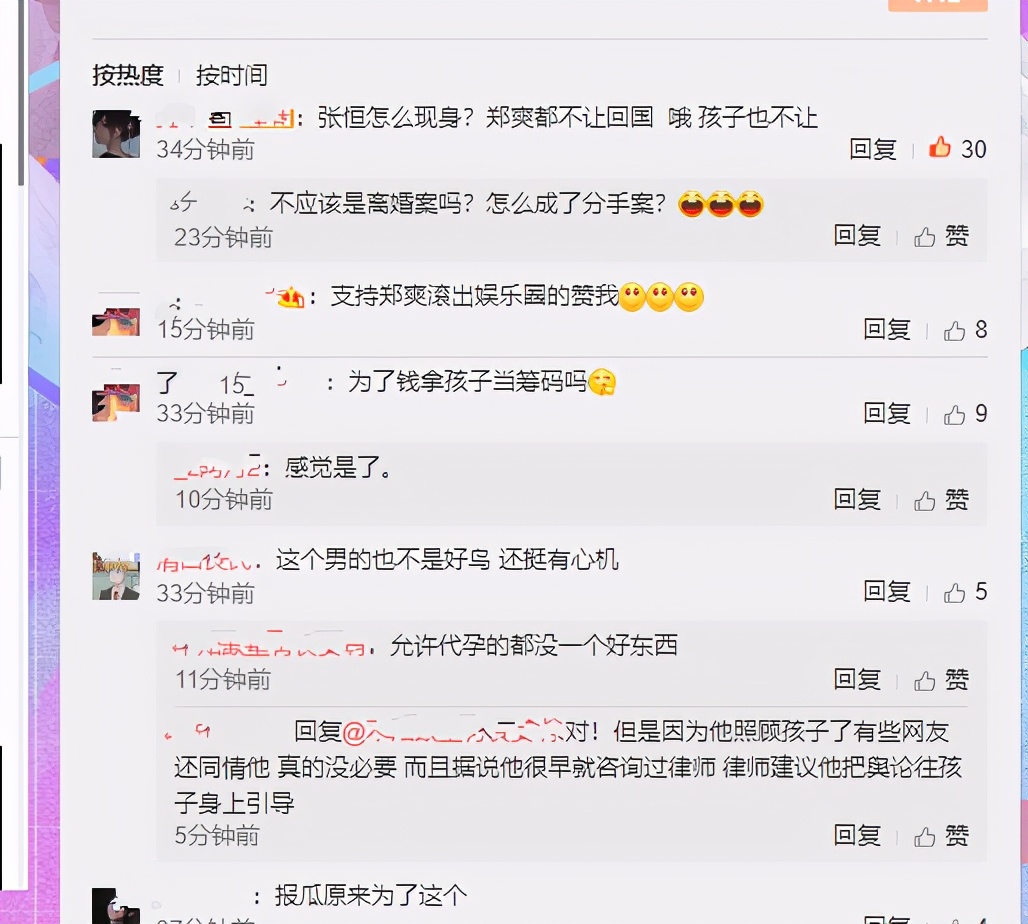The height and width of the screenshot is (924, 1028).
Task: Reply to the 感觉是了 comment
Action: [857, 499]
